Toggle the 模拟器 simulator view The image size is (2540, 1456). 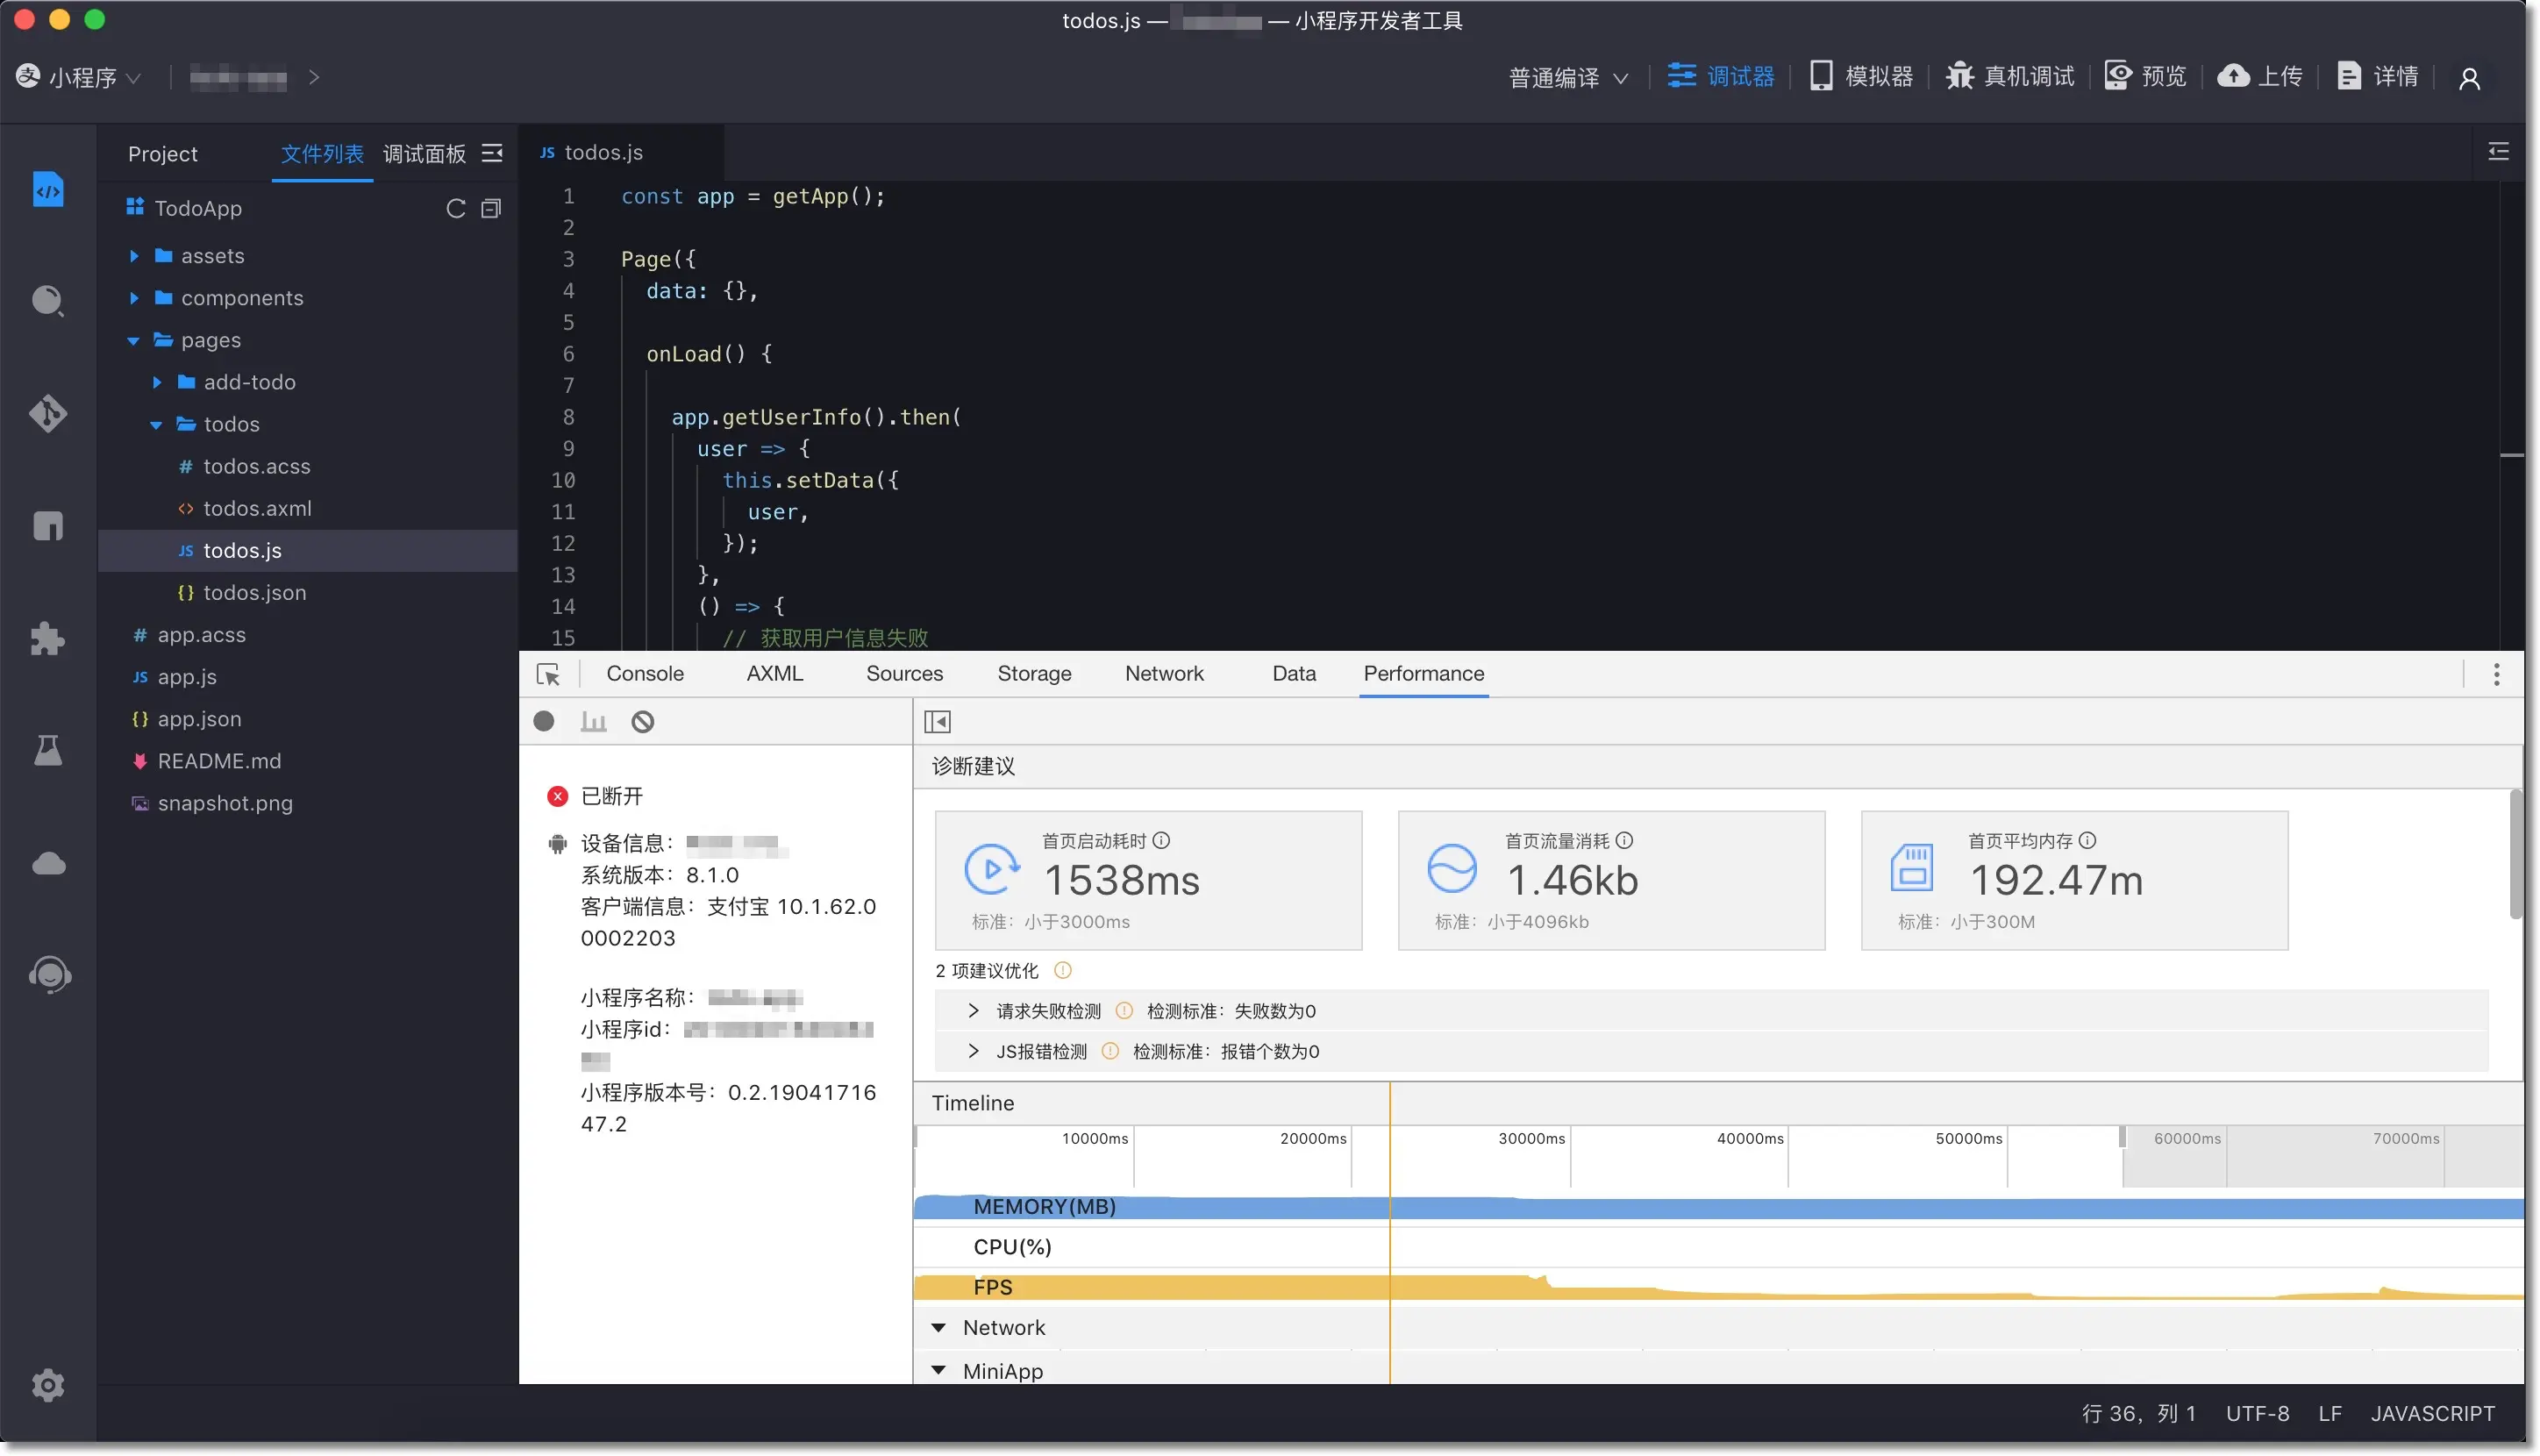(x=1860, y=76)
